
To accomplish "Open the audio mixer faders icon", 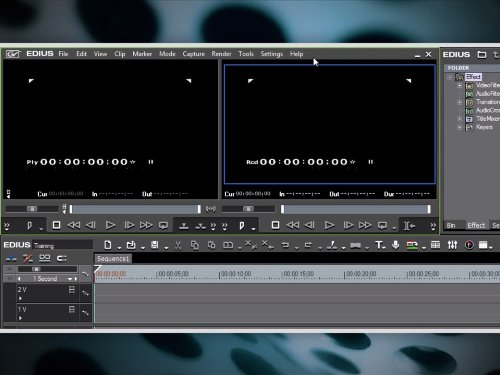I will tap(452, 245).
